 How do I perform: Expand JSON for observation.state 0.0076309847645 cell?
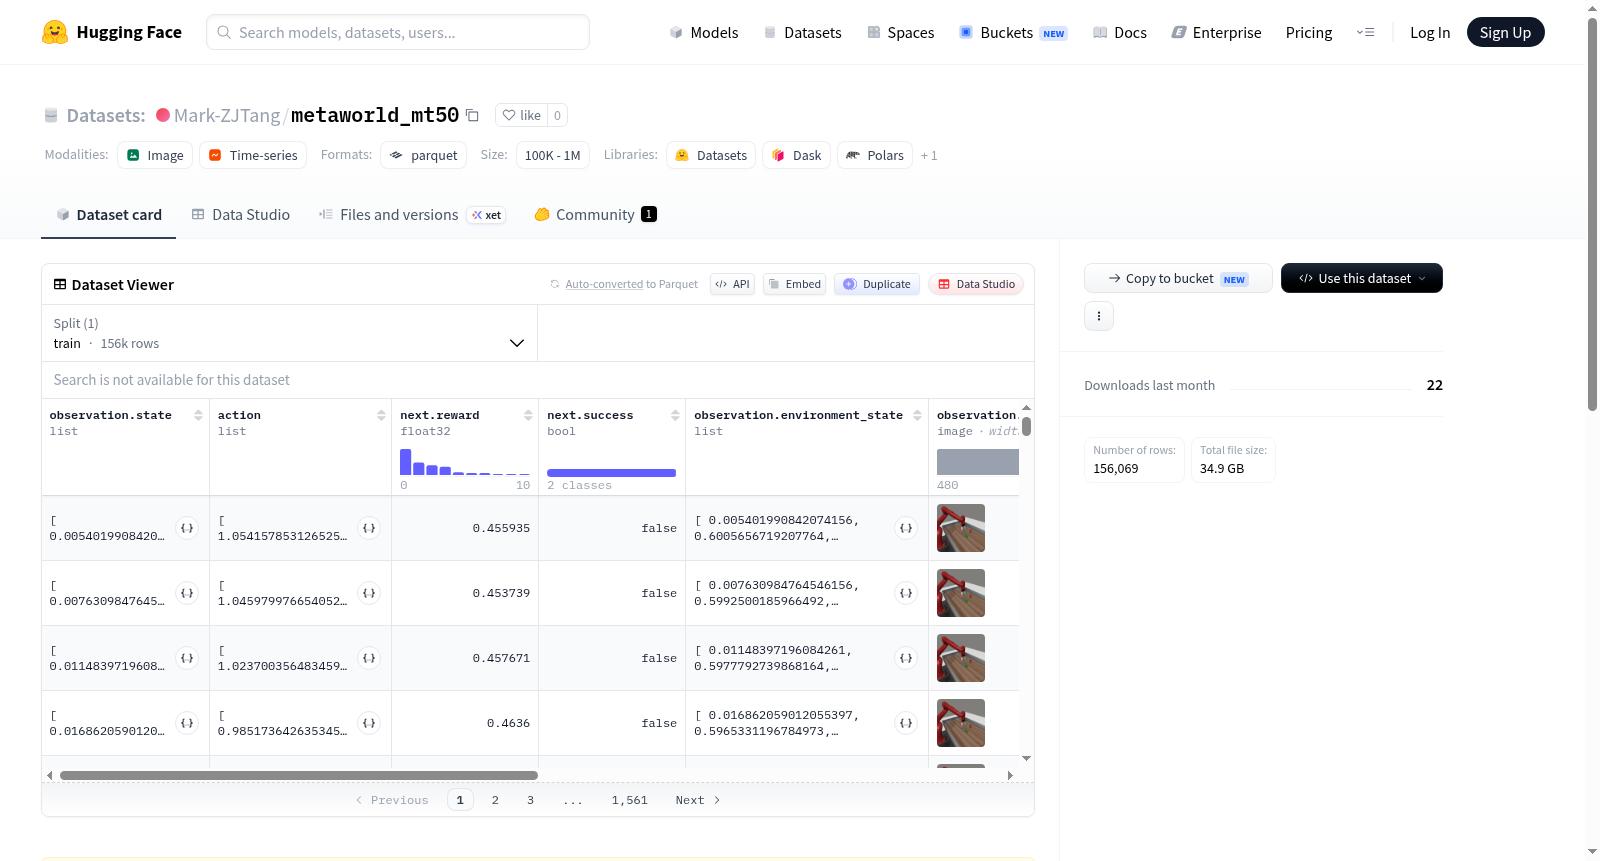(x=187, y=593)
